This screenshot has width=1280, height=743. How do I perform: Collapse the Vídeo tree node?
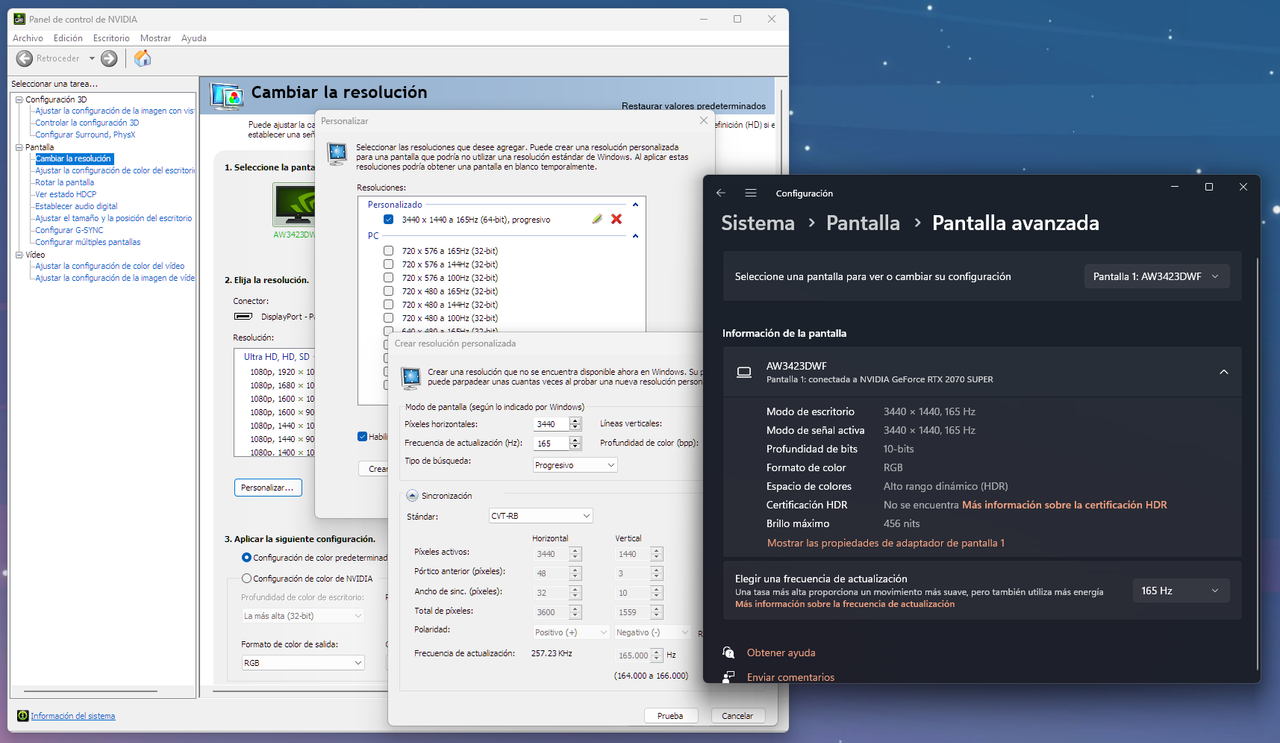(18, 255)
